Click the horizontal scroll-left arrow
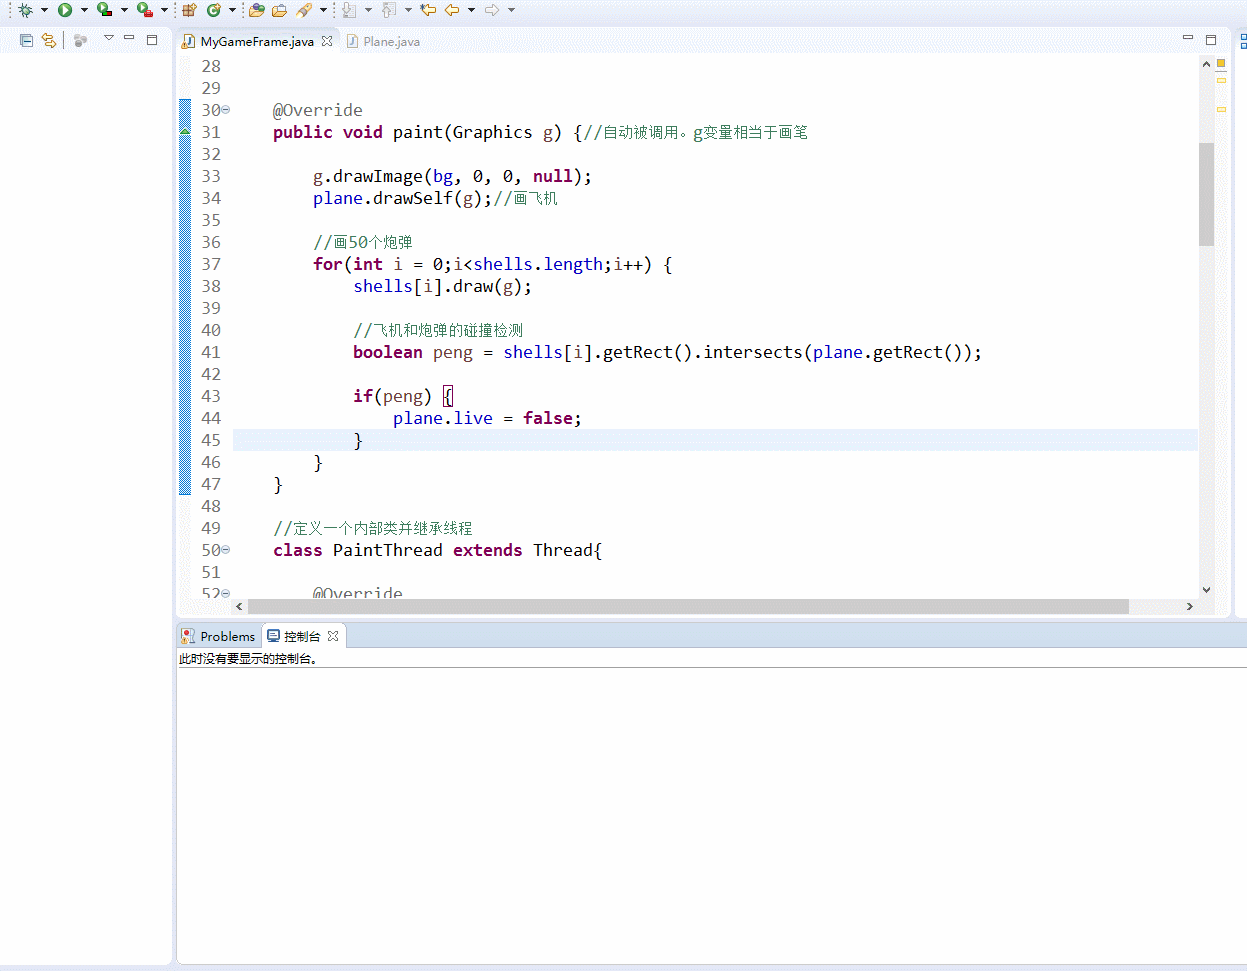1247x971 pixels. [239, 606]
